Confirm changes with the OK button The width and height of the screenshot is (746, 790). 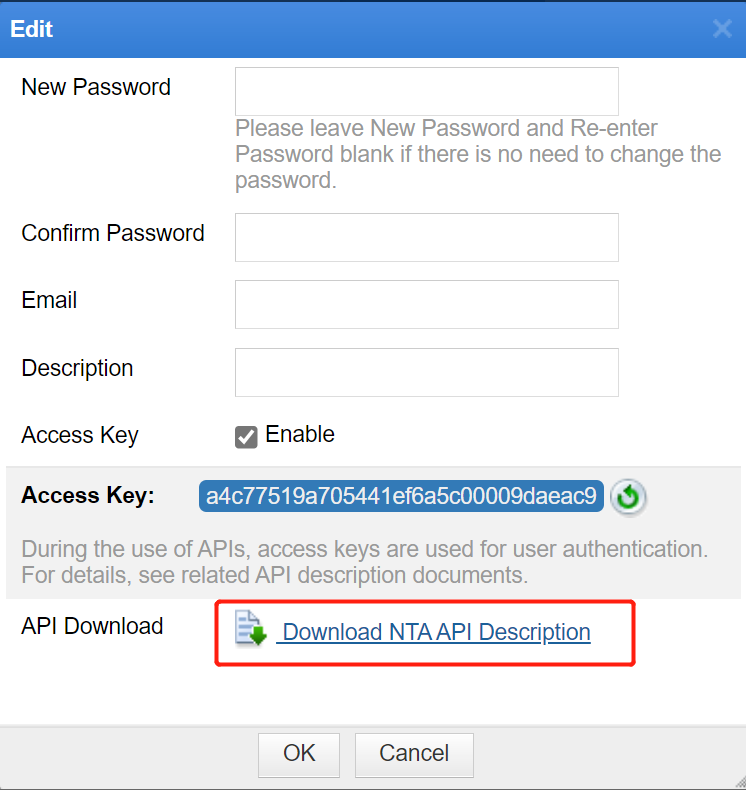coord(299,755)
